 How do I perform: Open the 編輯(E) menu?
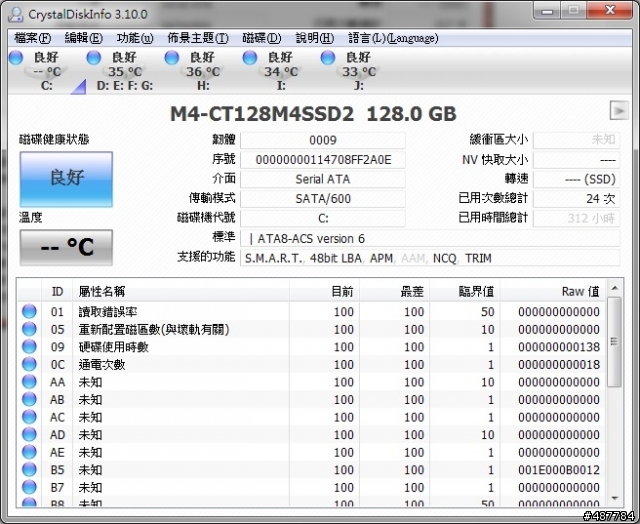(83, 38)
